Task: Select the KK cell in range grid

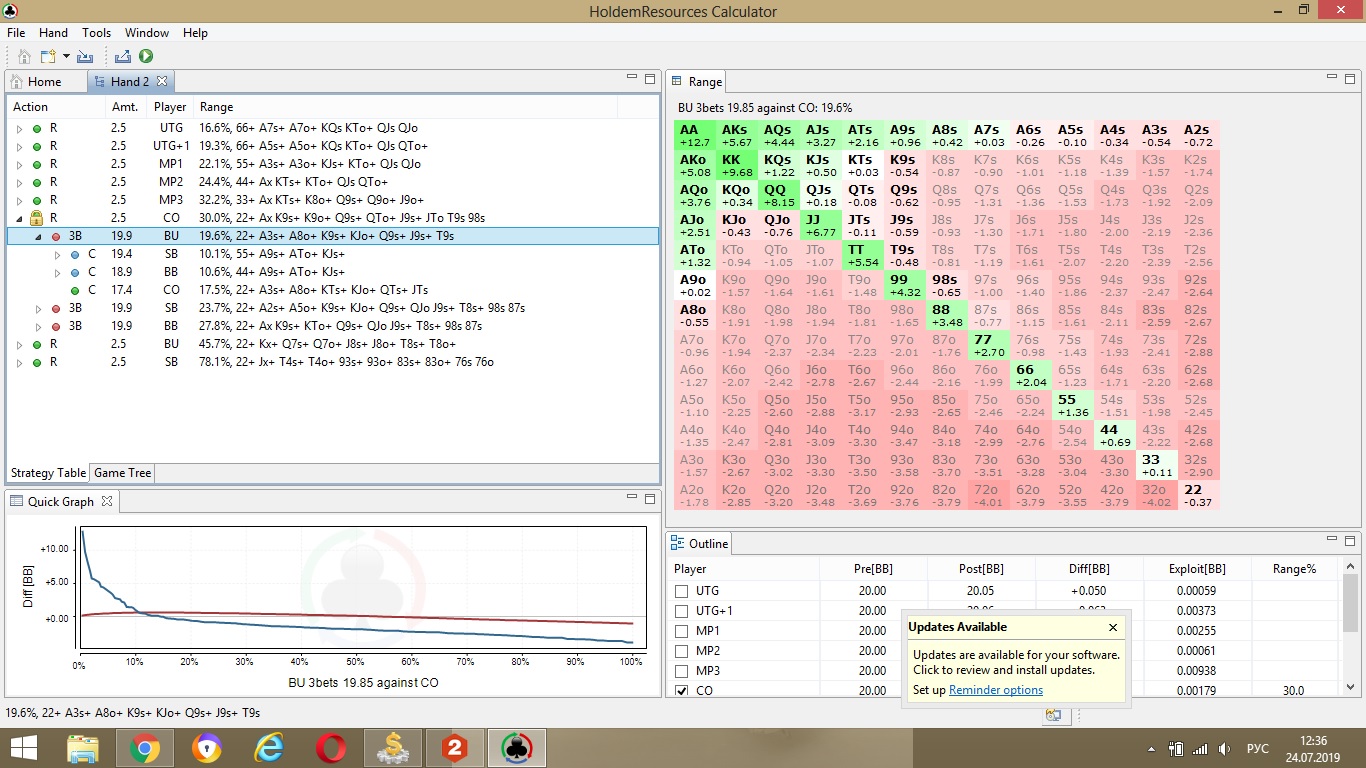Action: 737,165
